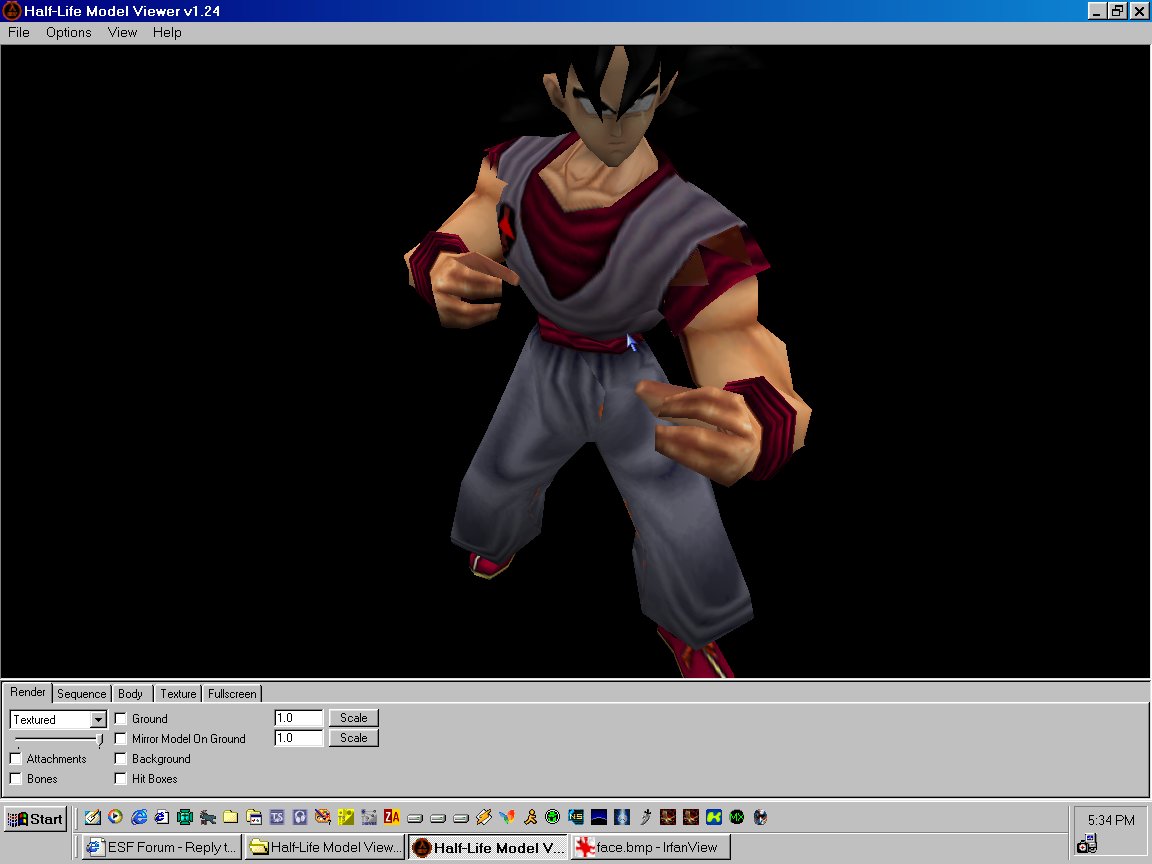The image size is (1152, 864).
Task: Click the ZA ZoneAlarm quick launch icon
Action: 392,817
